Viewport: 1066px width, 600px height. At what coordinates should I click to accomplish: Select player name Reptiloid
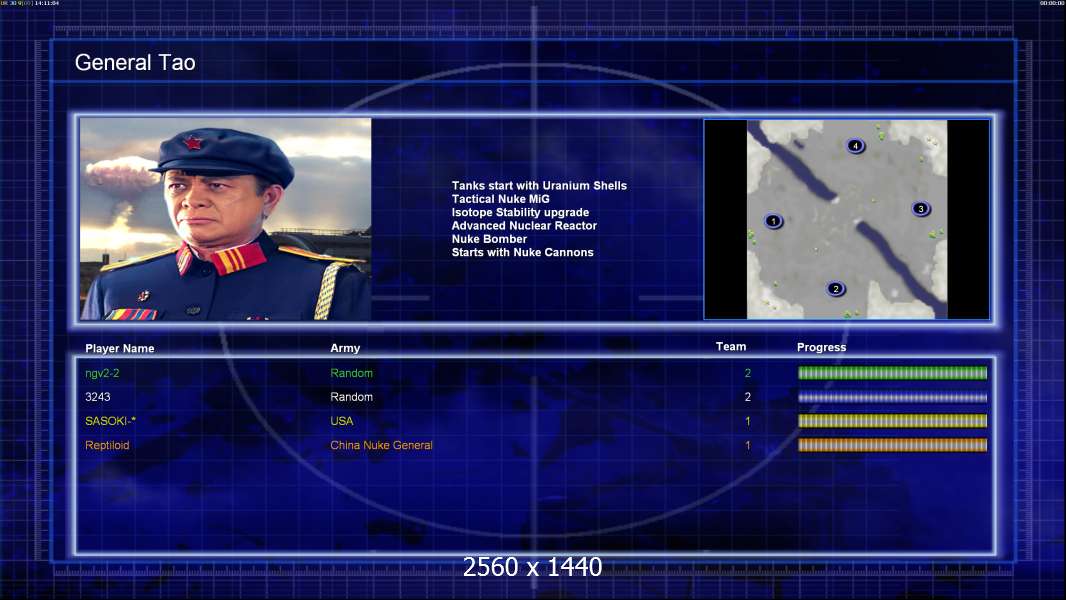point(107,445)
